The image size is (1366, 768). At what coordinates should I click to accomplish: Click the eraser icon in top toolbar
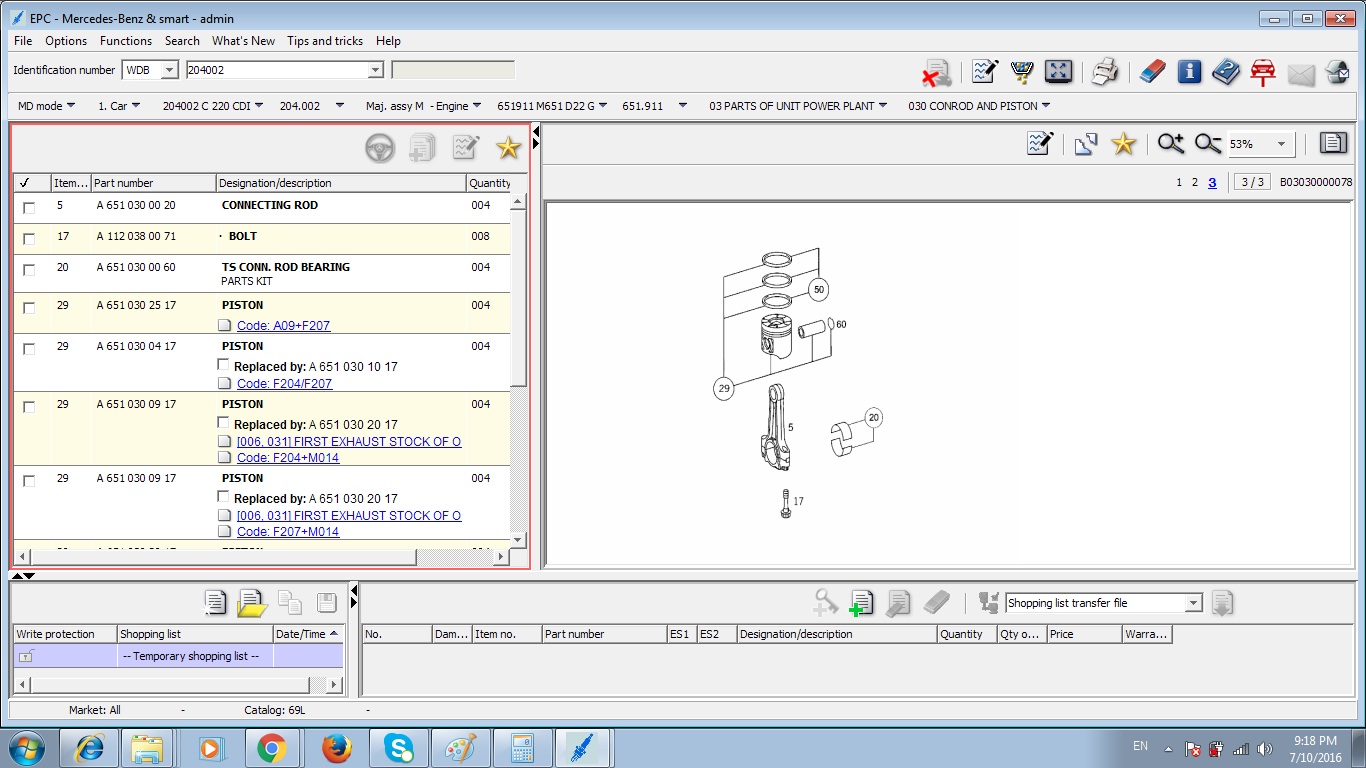pyautogui.click(x=1152, y=72)
